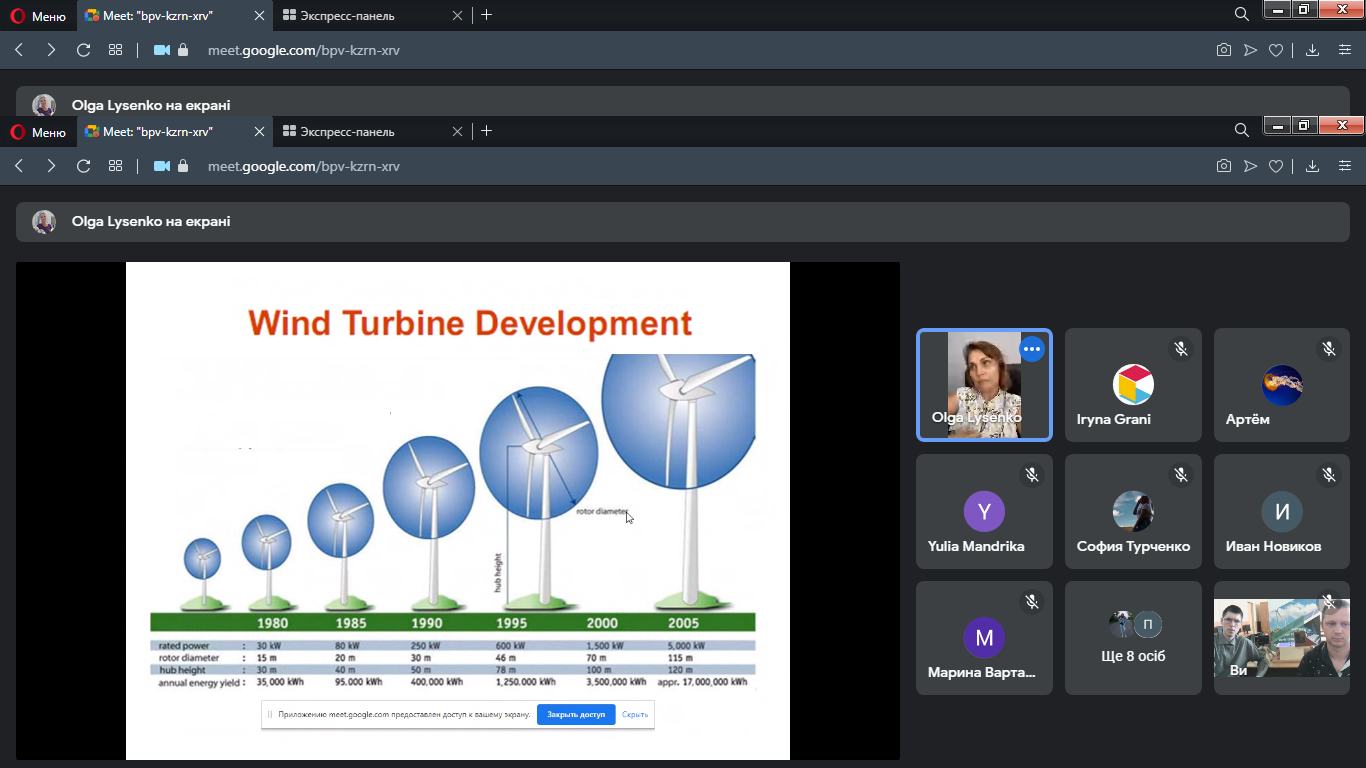Click the topmost snapshot camera icon
This screenshot has width=1366, height=768.
1223,50
